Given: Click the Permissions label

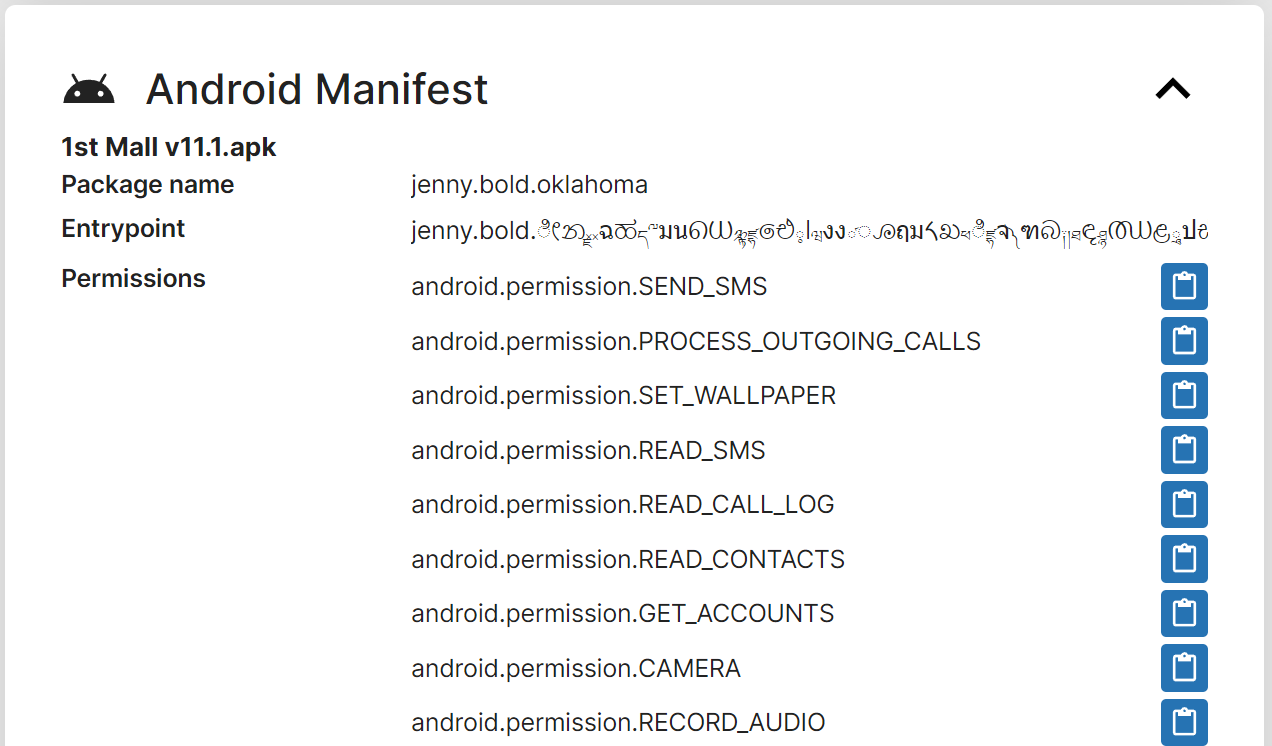Looking at the screenshot, I should tap(133, 278).
